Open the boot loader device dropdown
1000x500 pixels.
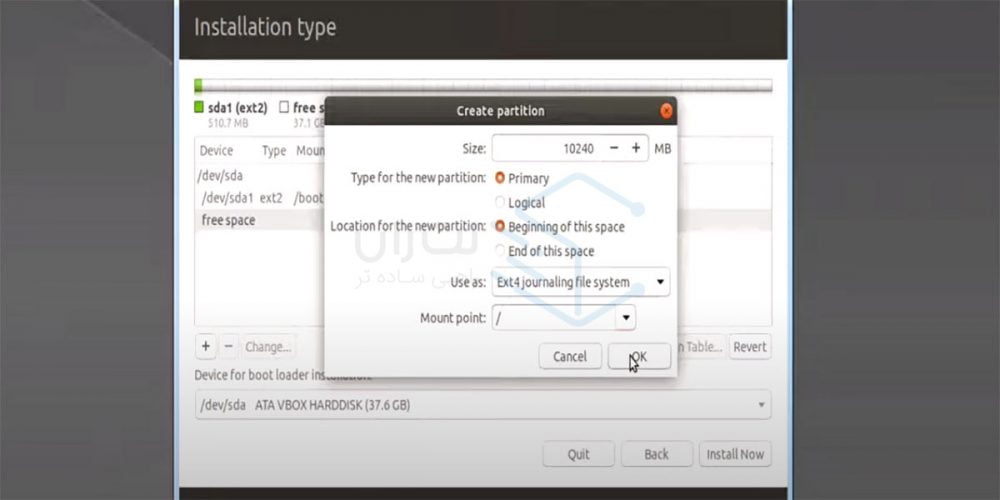tap(482, 405)
